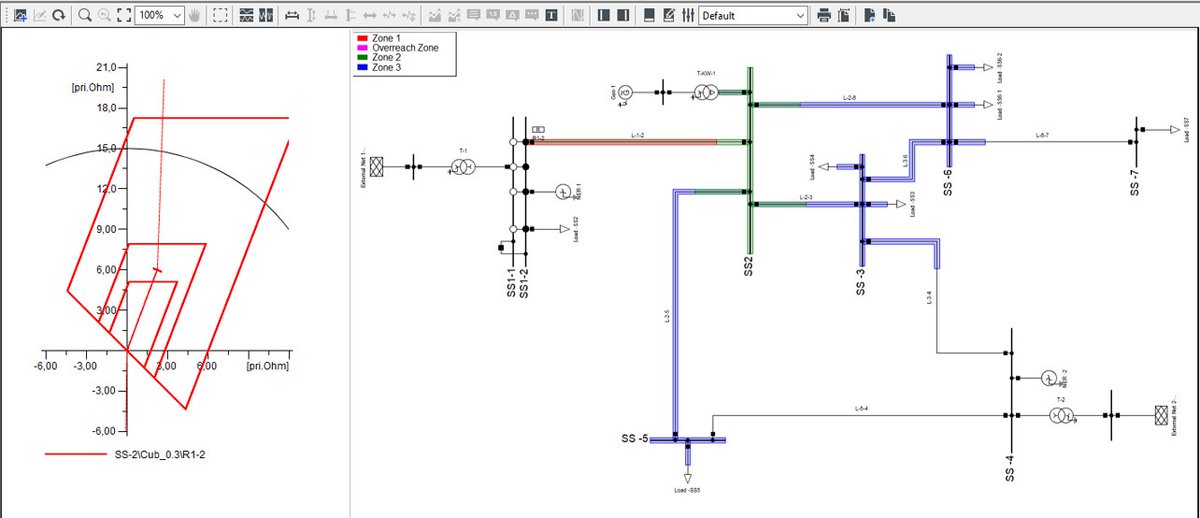Click the edit page pencil icon
This screenshot has height=518, width=1200.
point(668,15)
